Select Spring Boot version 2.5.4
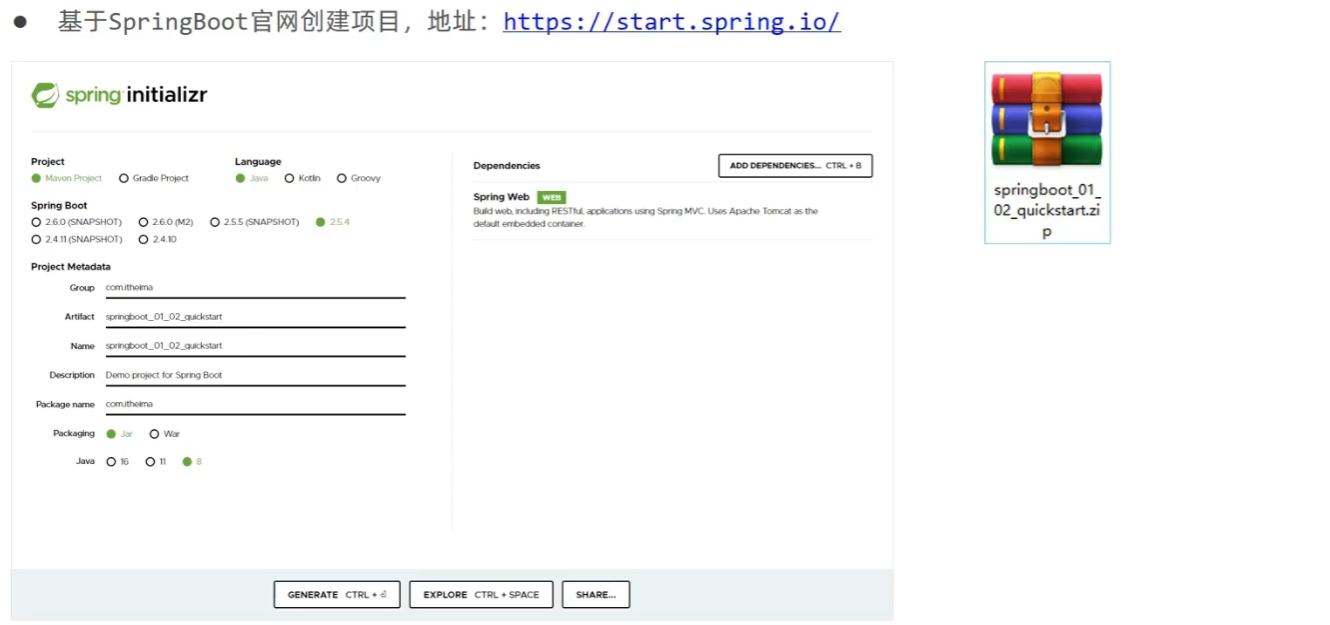 pos(320,222)
